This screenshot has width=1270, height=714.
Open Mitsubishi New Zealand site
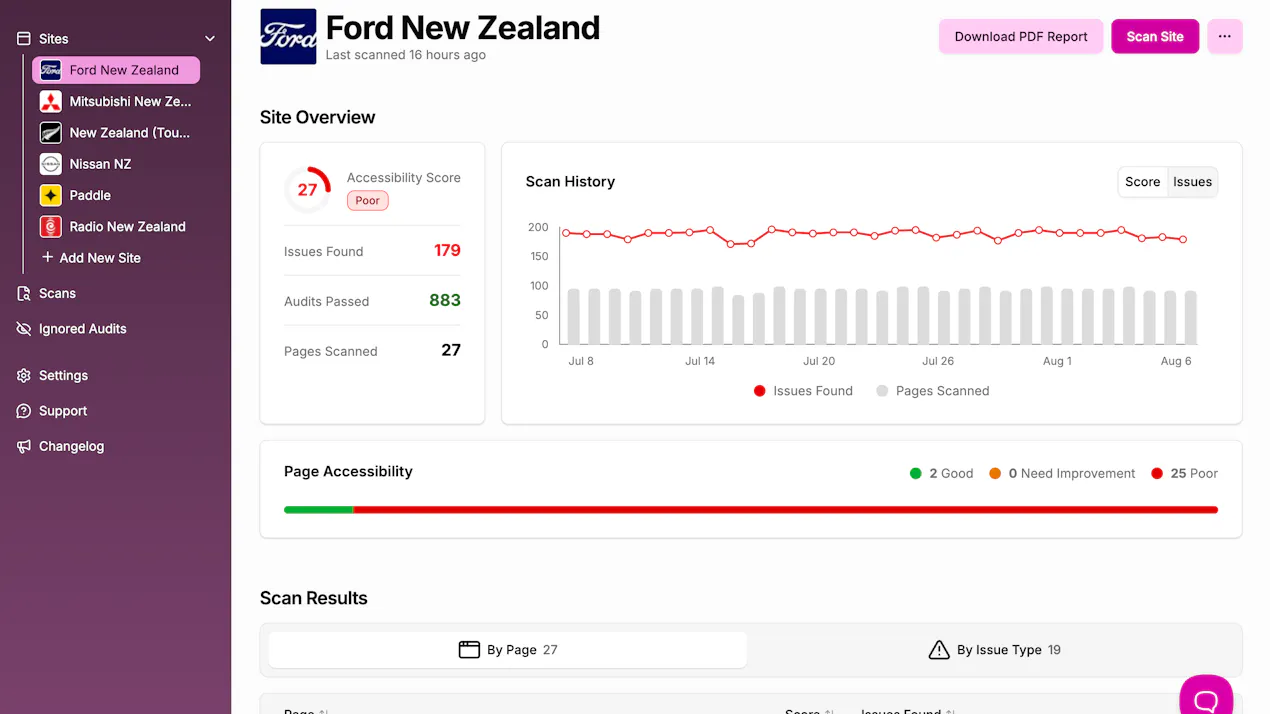point(116,101)
